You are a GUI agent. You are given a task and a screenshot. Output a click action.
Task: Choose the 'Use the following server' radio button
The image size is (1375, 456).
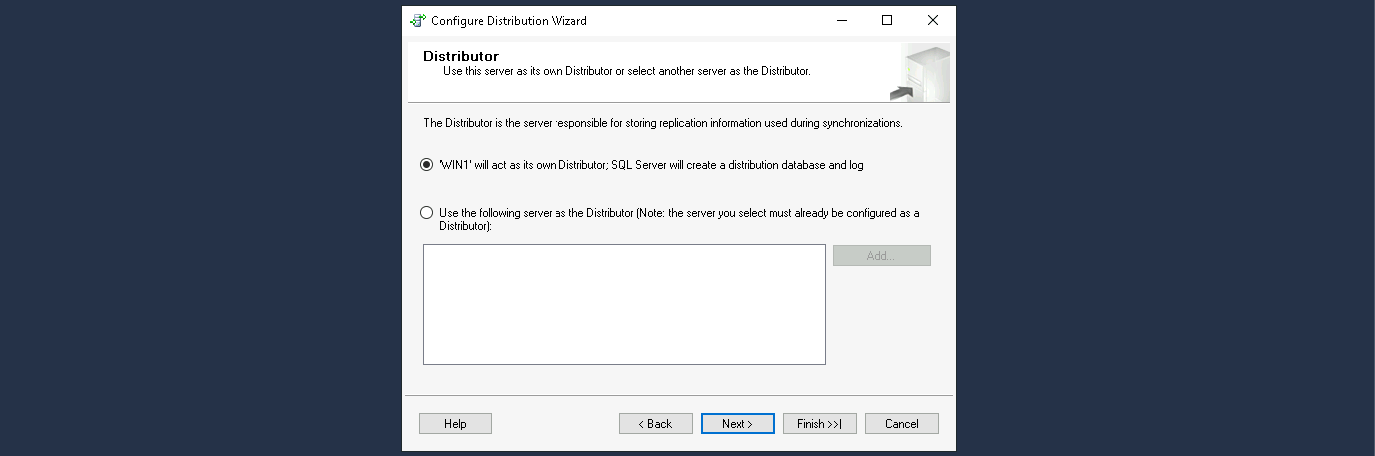point(427,213)
